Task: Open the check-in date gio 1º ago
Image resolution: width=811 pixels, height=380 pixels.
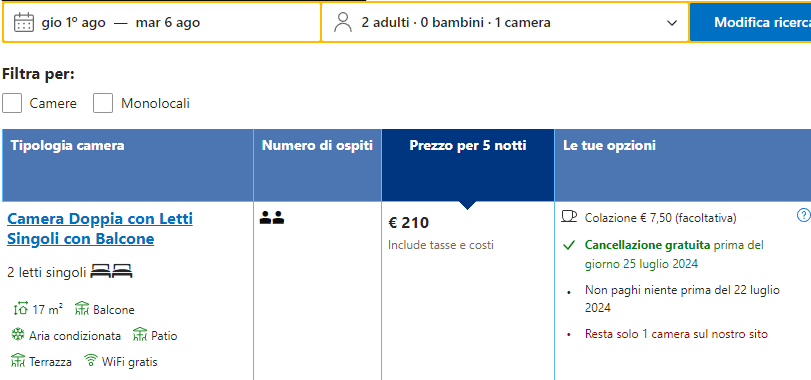Action: [x=73, y=23]
